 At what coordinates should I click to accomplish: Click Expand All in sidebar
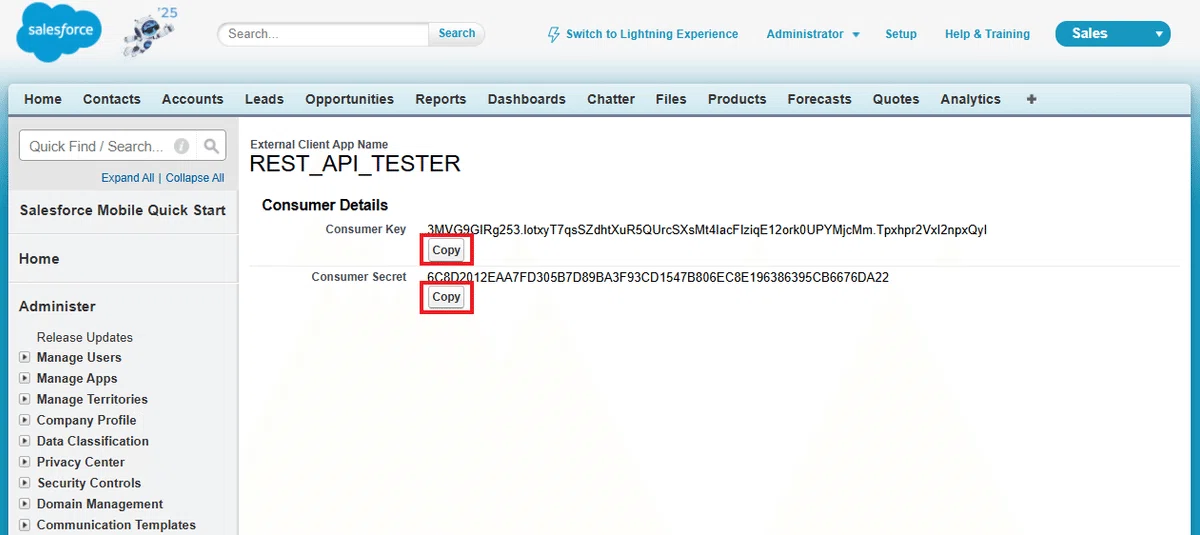pos(128,178)
